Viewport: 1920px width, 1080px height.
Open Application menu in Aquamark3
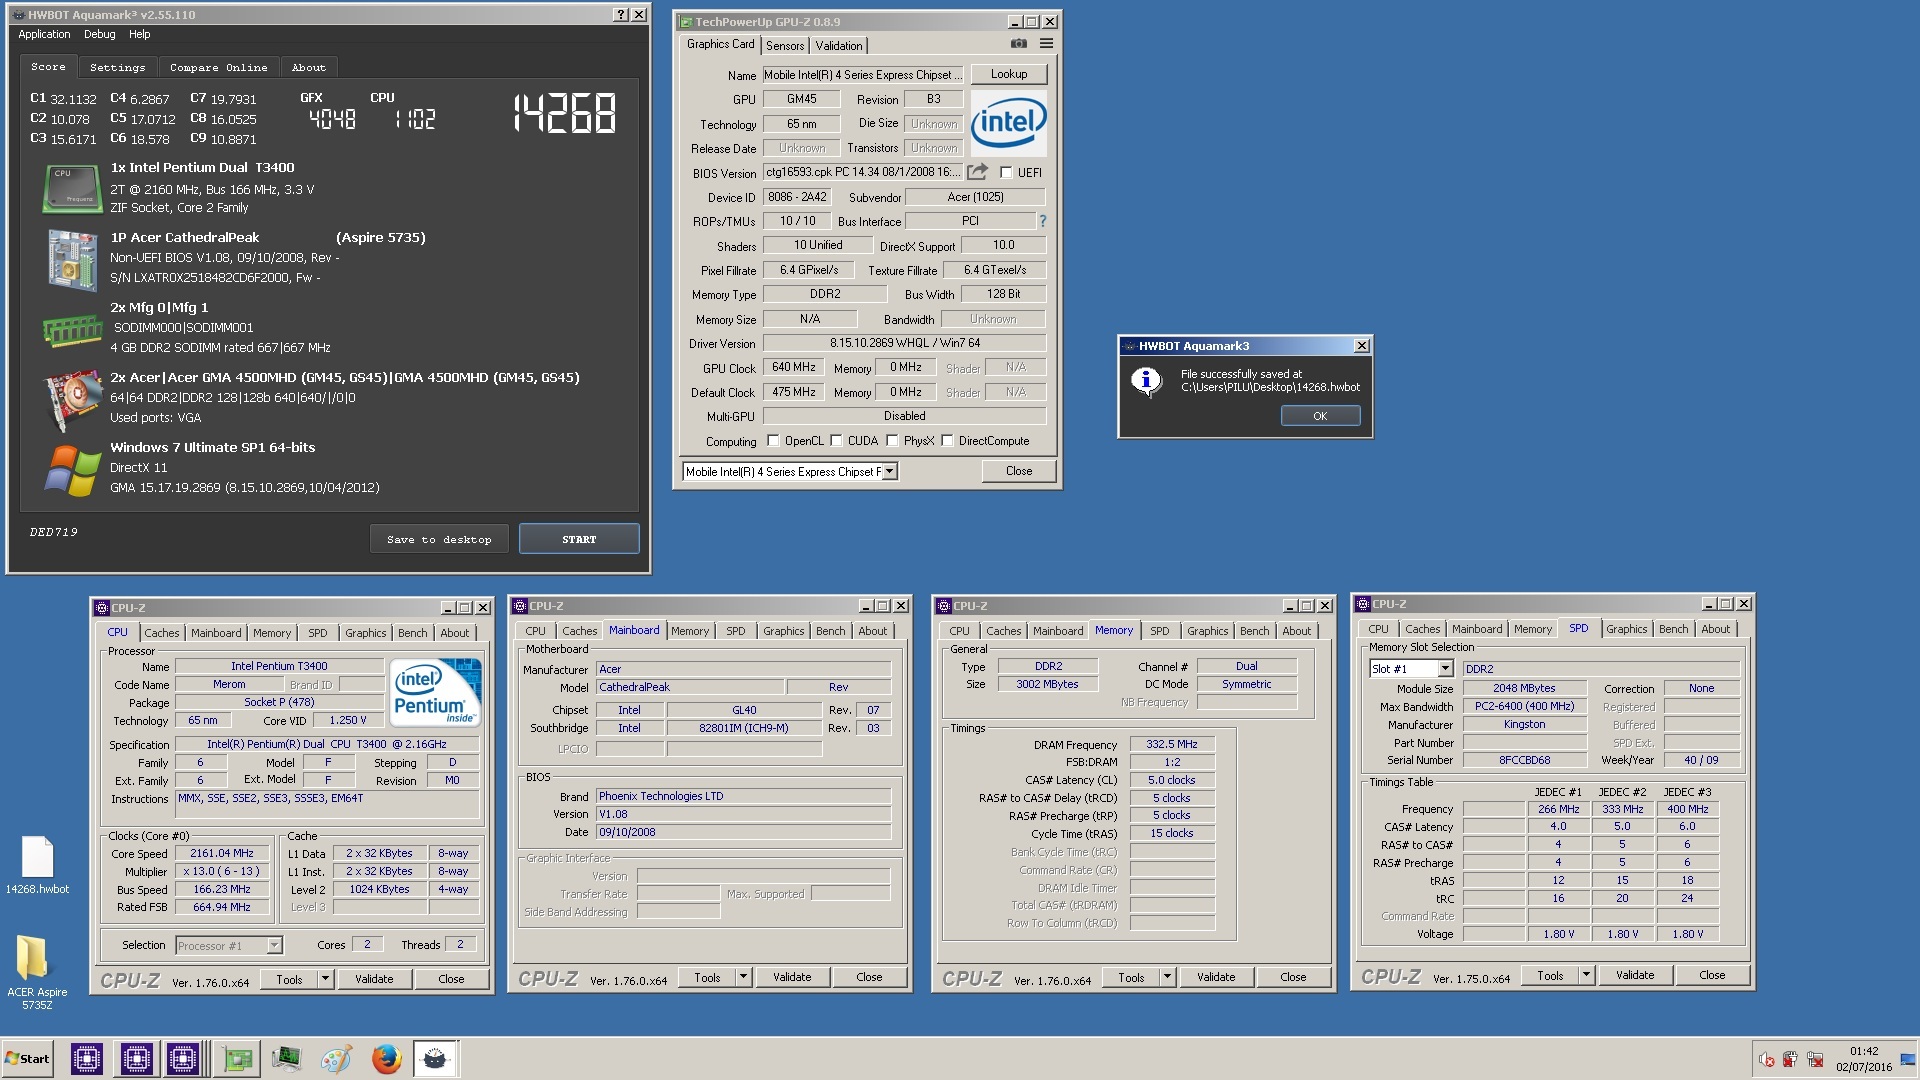coord(44,34)
